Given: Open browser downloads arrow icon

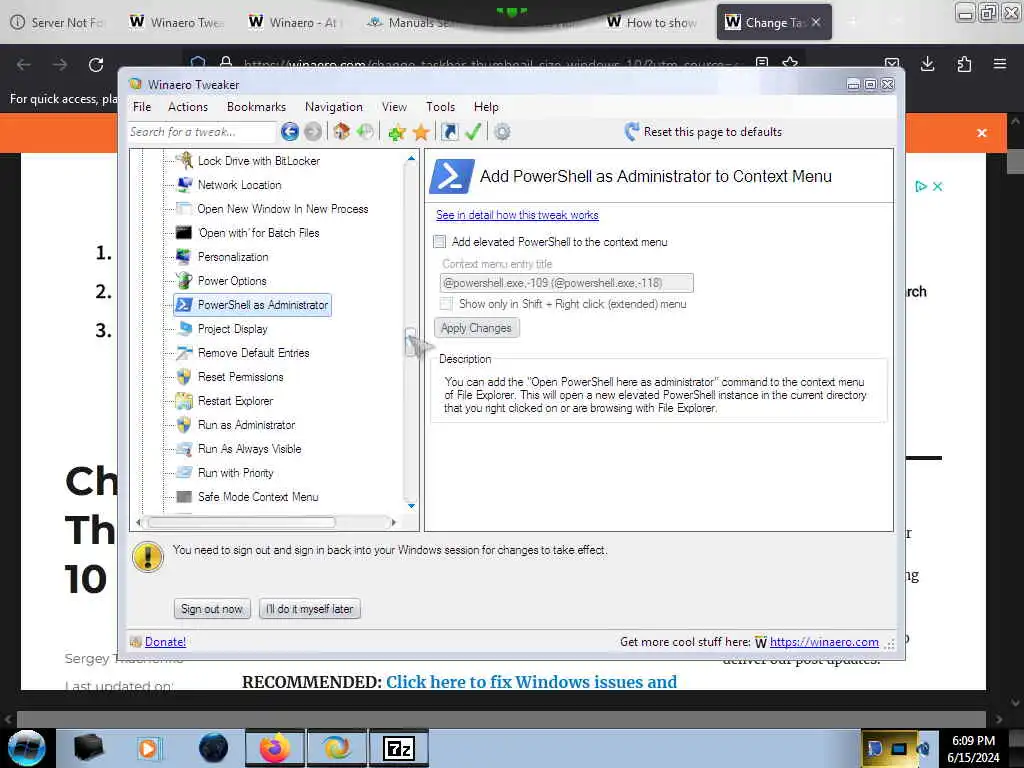Looking at the screenshot, I should 927,64.
